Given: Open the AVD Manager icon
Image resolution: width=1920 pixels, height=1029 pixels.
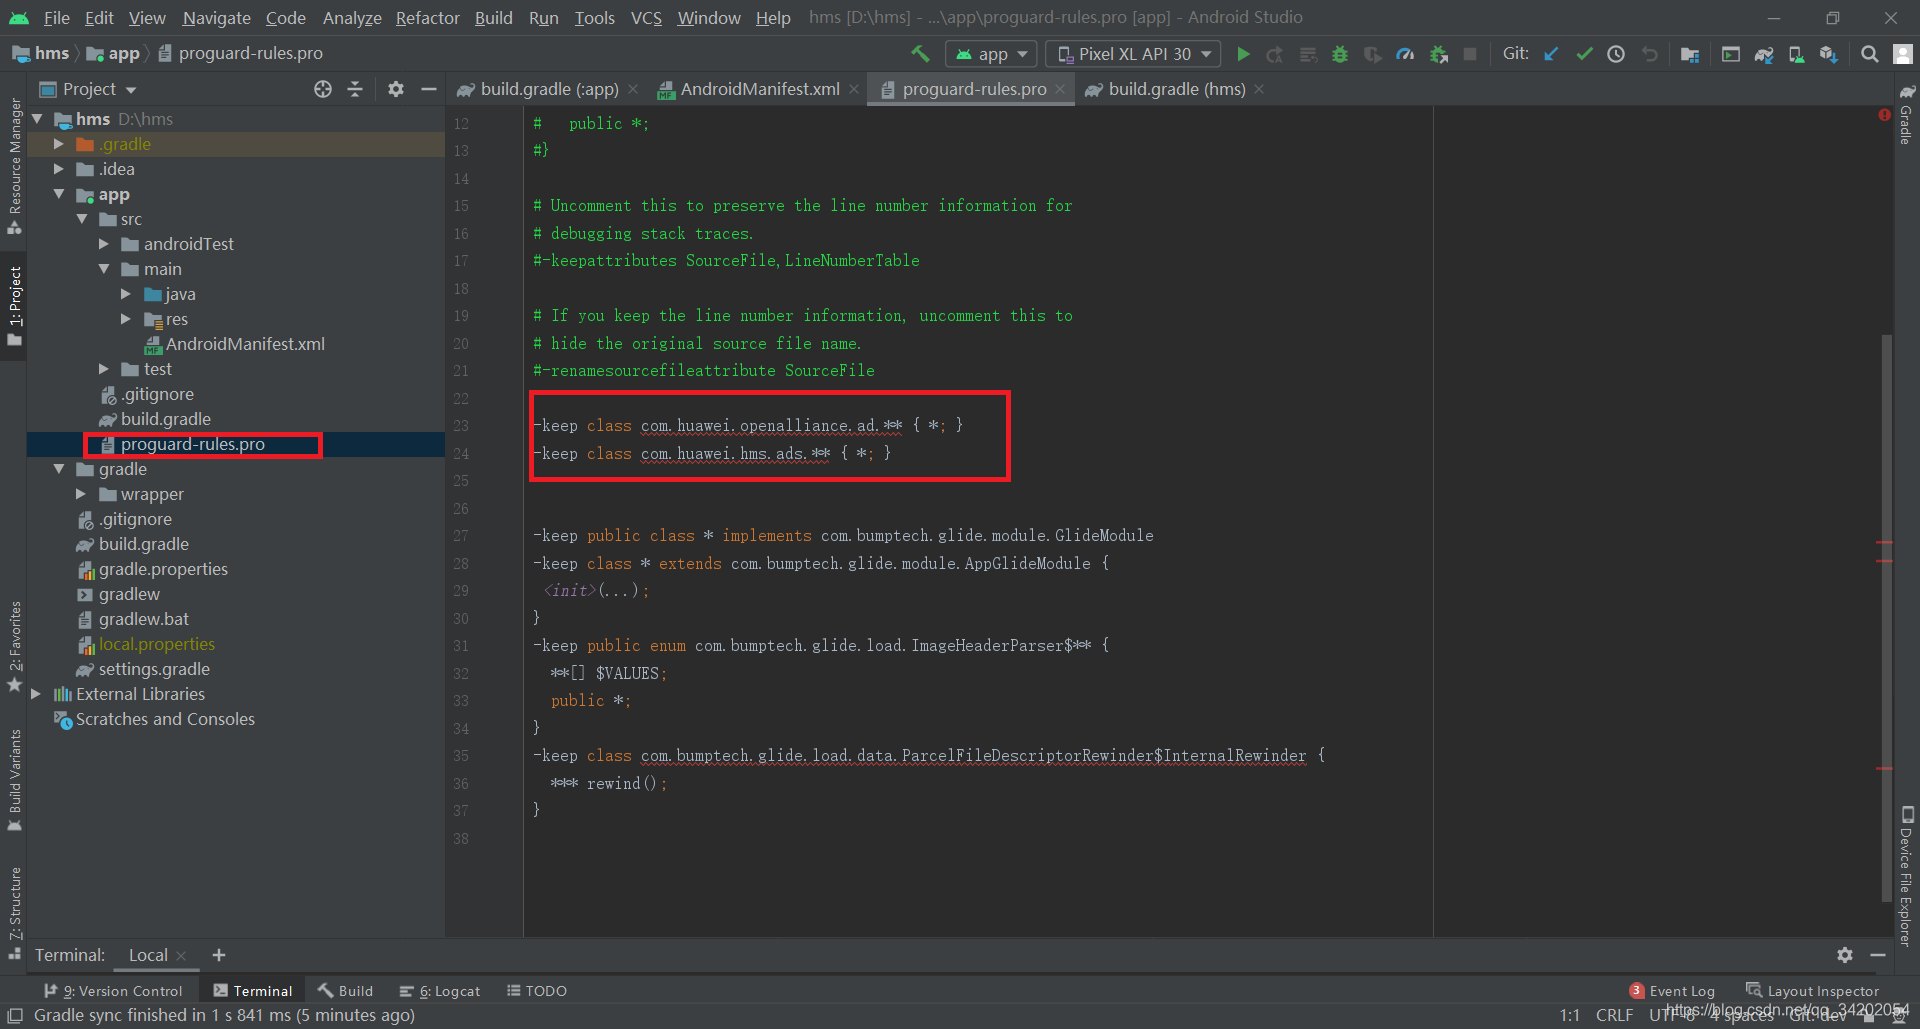Looking at the screenshot, I should coord(1796,54).
